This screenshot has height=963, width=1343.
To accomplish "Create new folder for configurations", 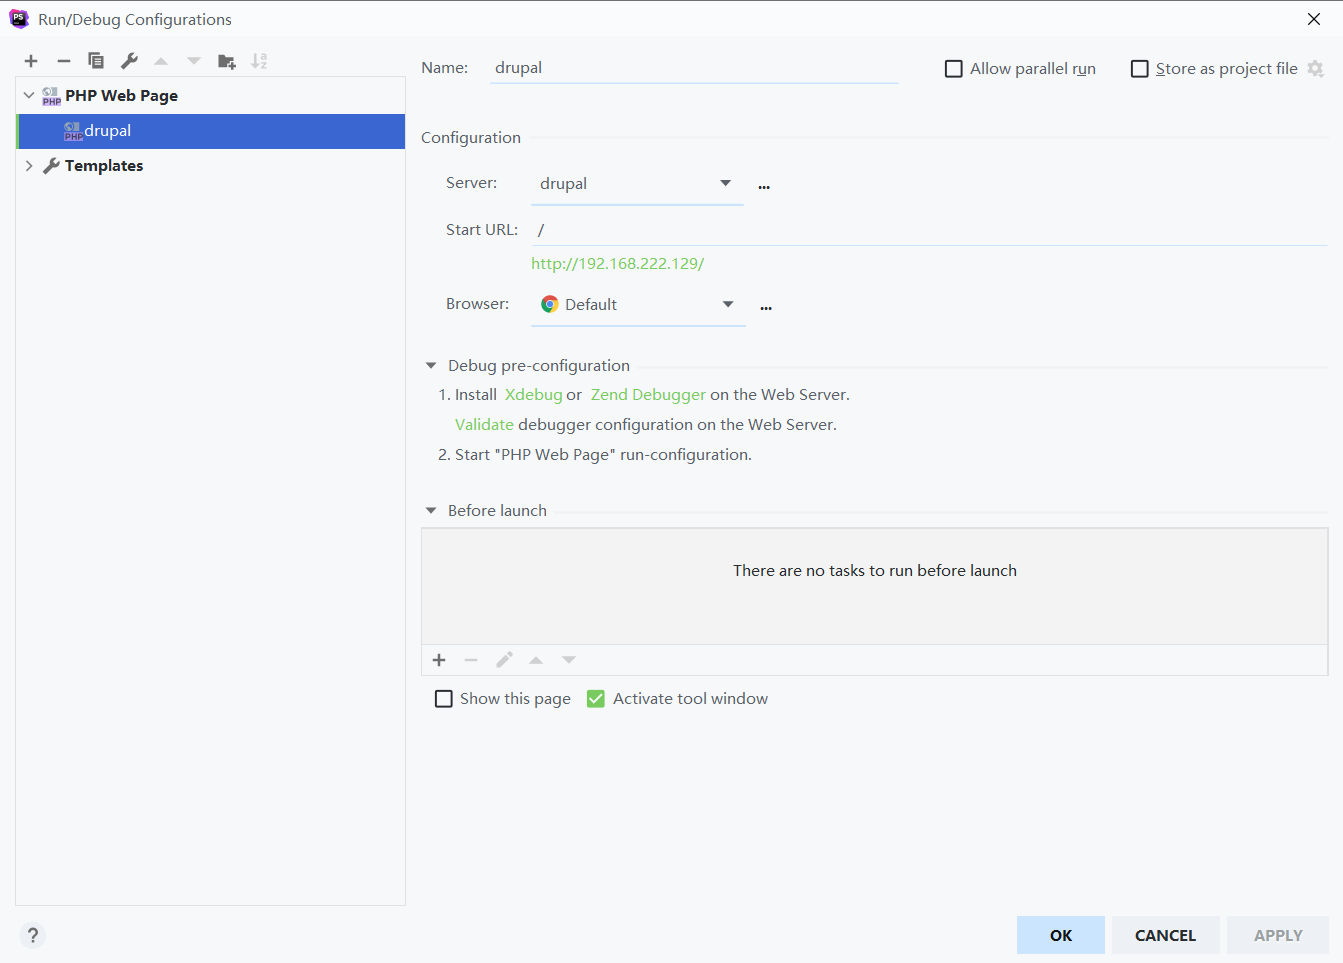I will point(227,61).
